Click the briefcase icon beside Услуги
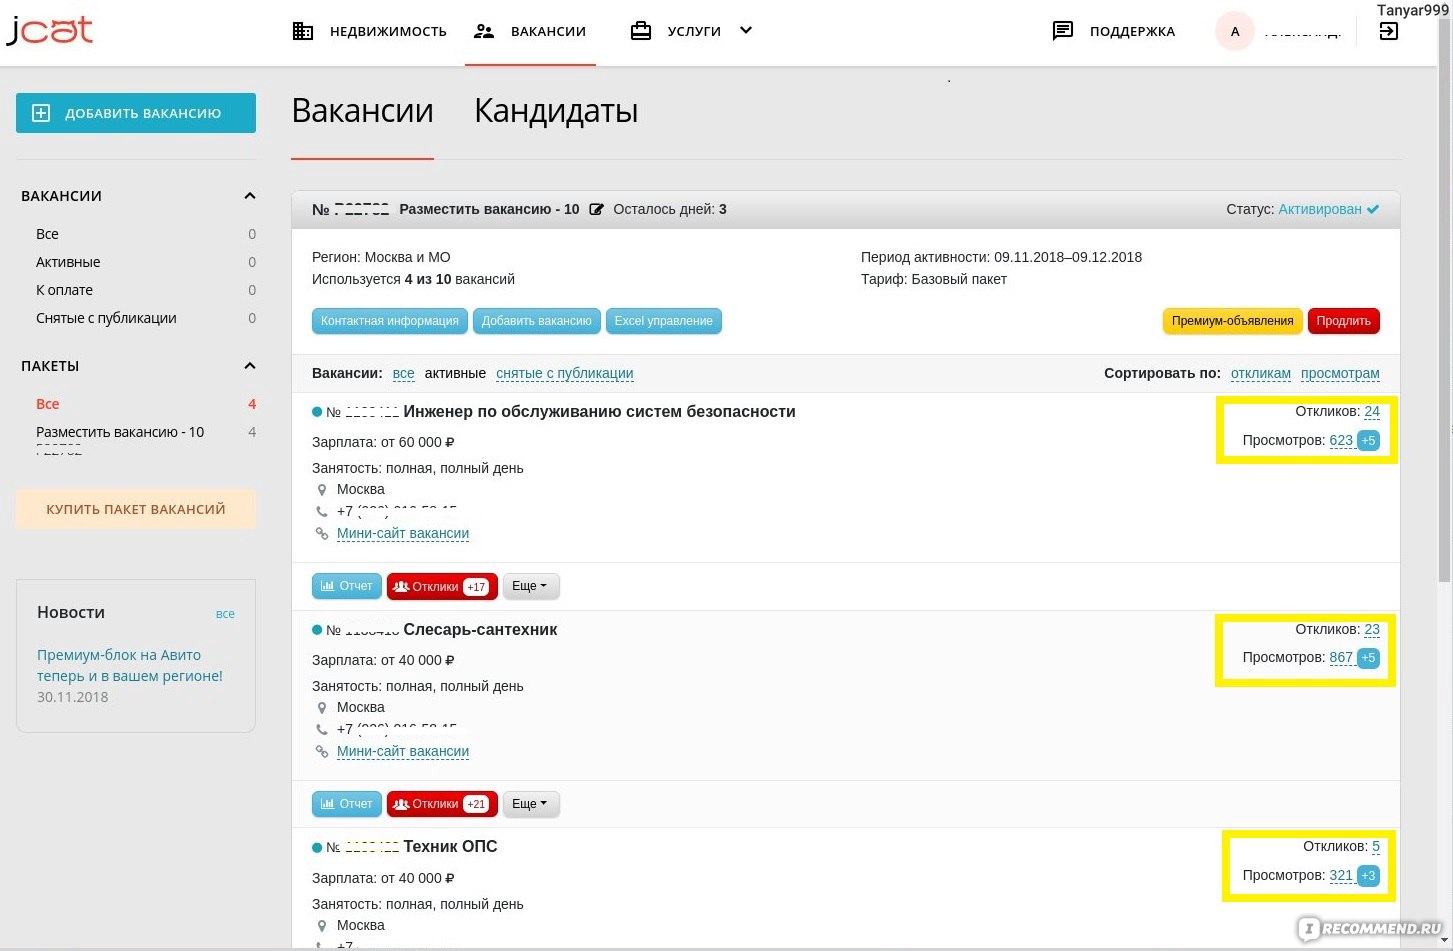Image resolution: width=1453 pixels, height=951 pixels. [640, 31]
